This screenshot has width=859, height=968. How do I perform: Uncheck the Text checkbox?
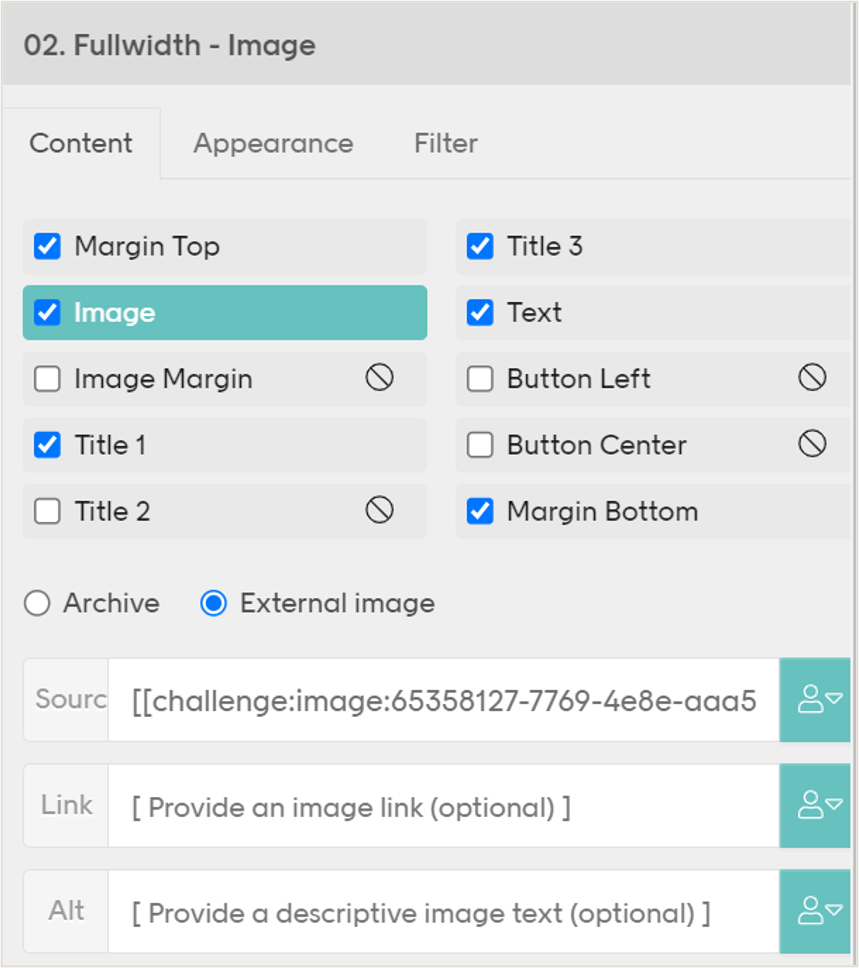479,312
